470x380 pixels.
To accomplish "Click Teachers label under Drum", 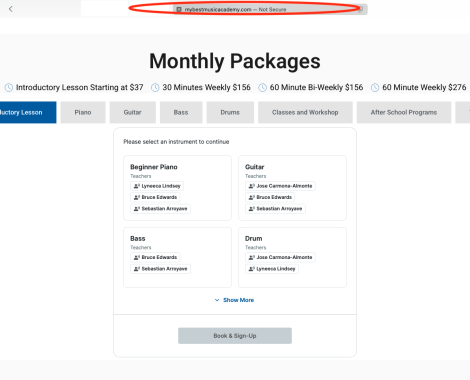I will (x=256, y=247).
